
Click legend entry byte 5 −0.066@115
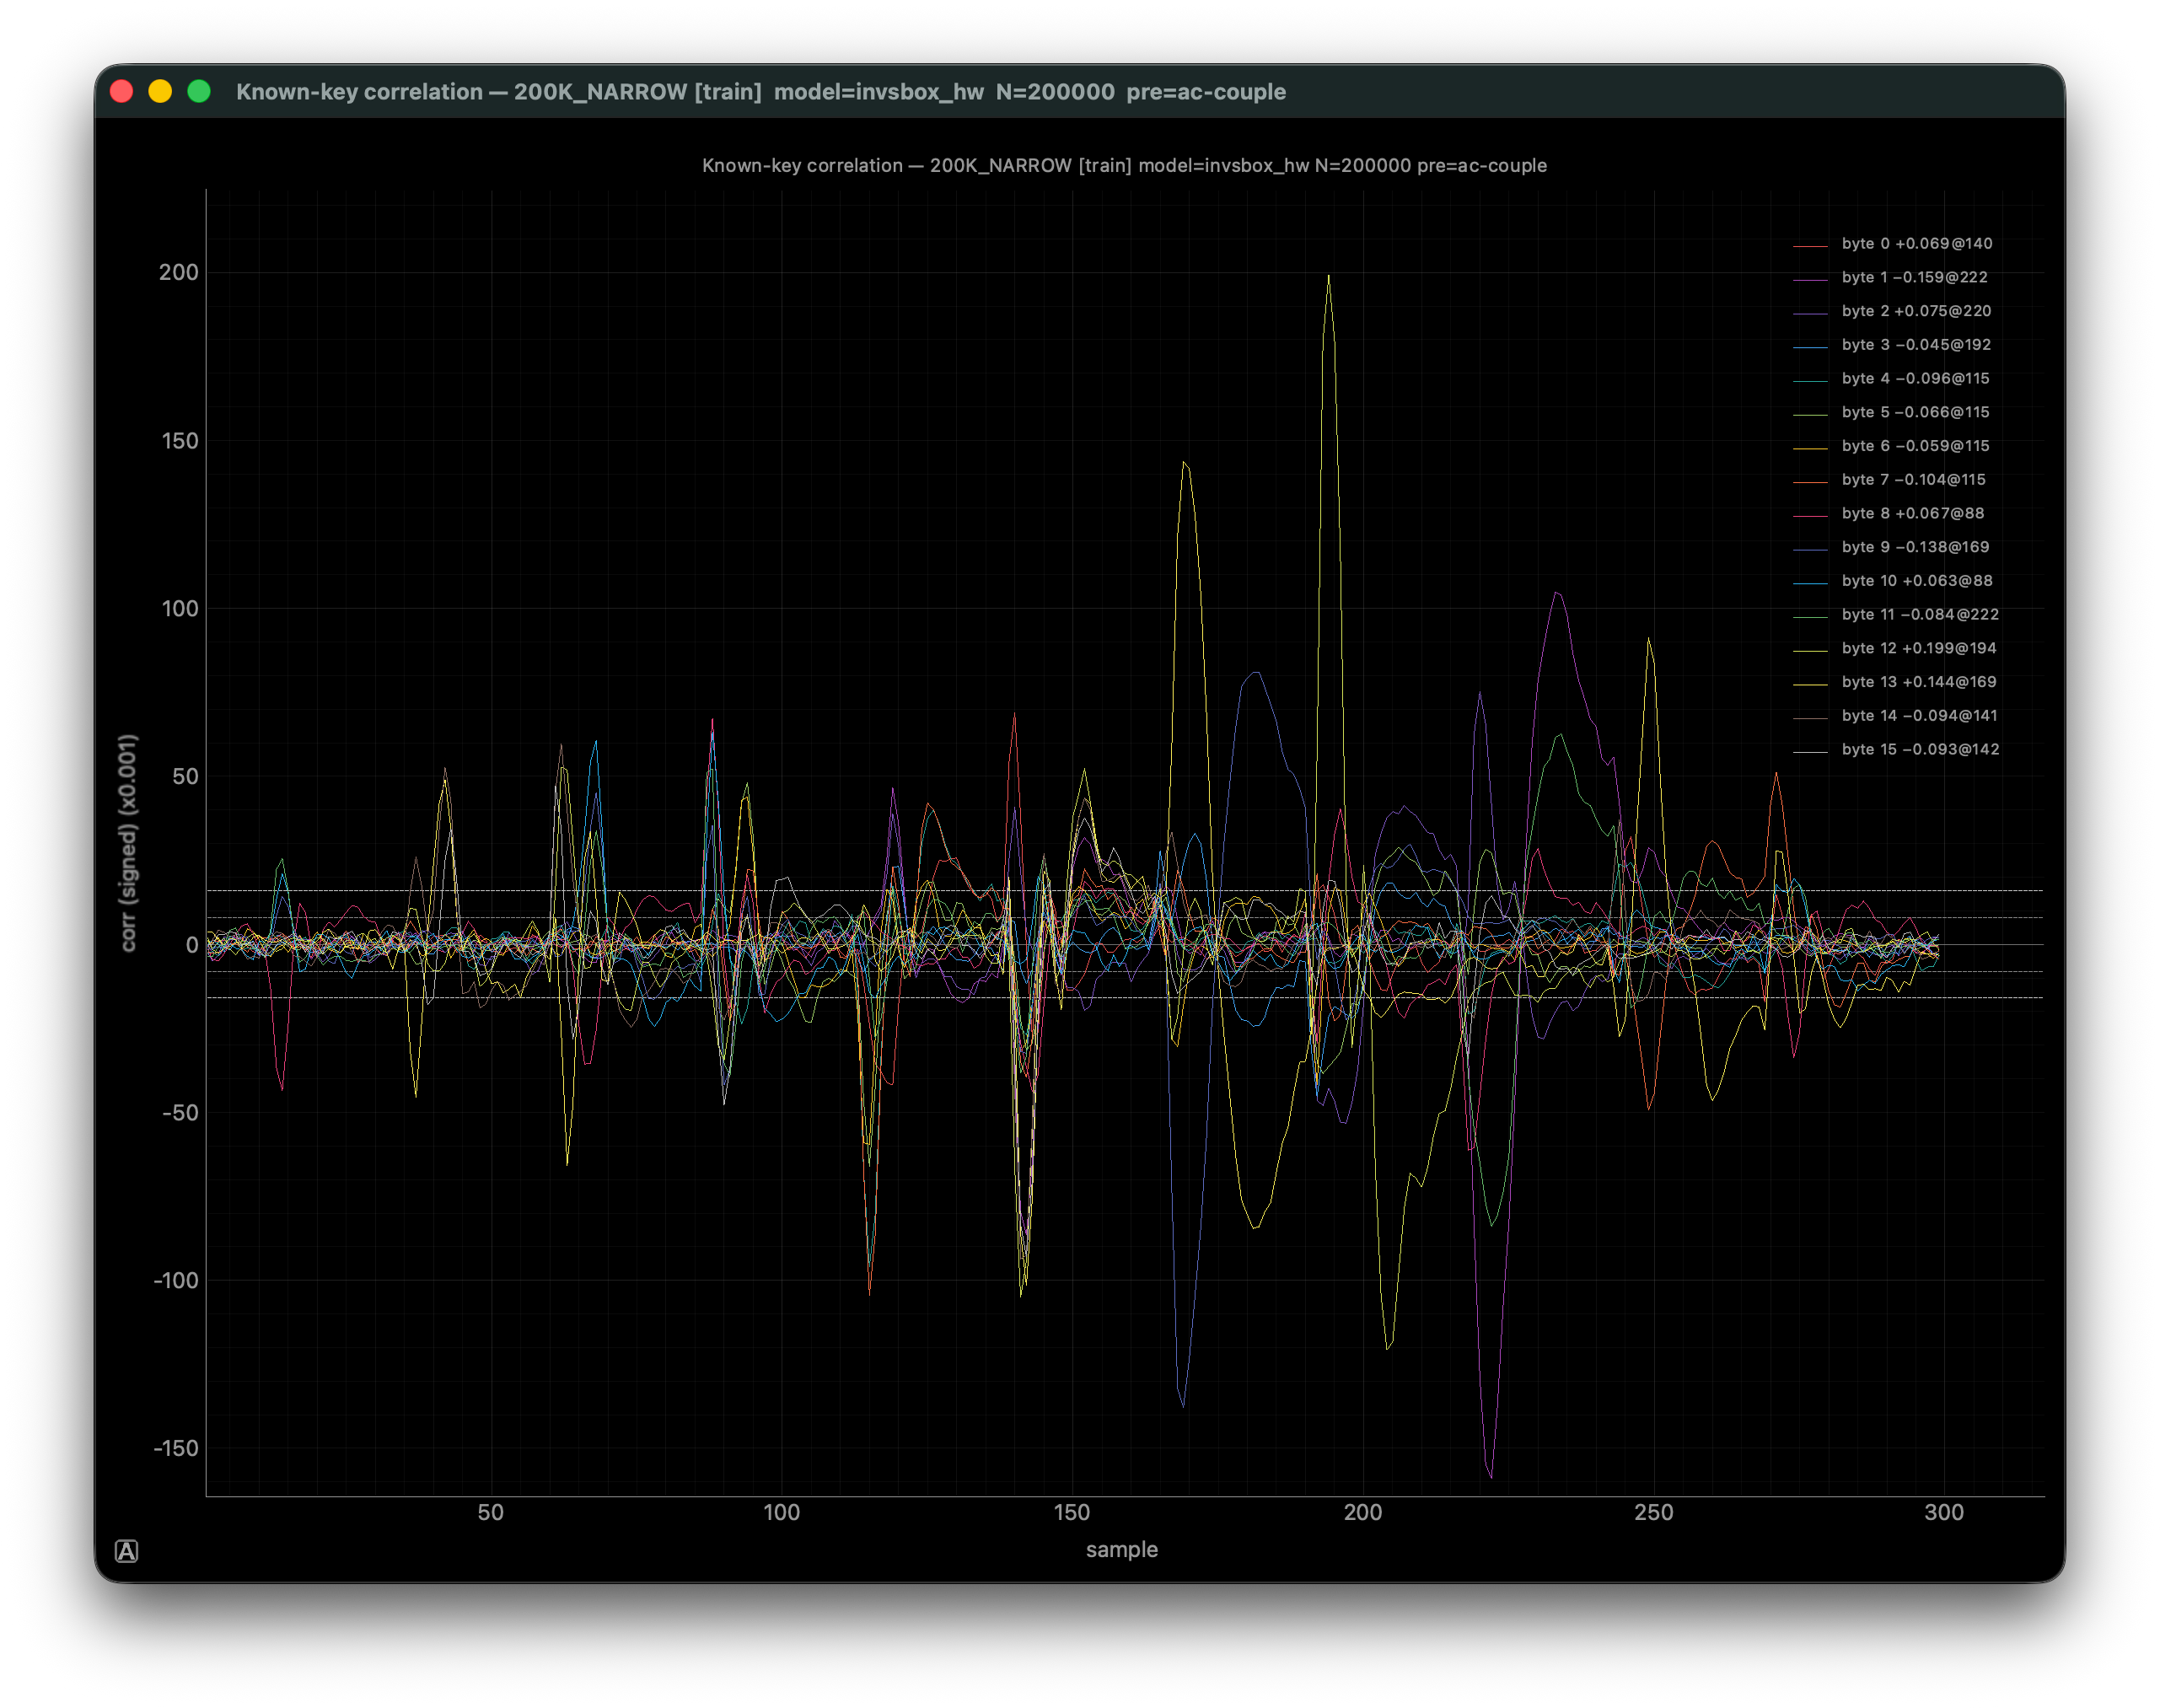(1891, 412)
